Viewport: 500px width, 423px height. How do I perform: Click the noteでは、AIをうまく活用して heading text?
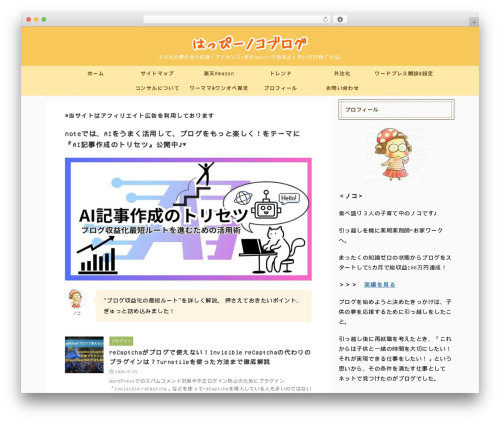click(182, 139)
